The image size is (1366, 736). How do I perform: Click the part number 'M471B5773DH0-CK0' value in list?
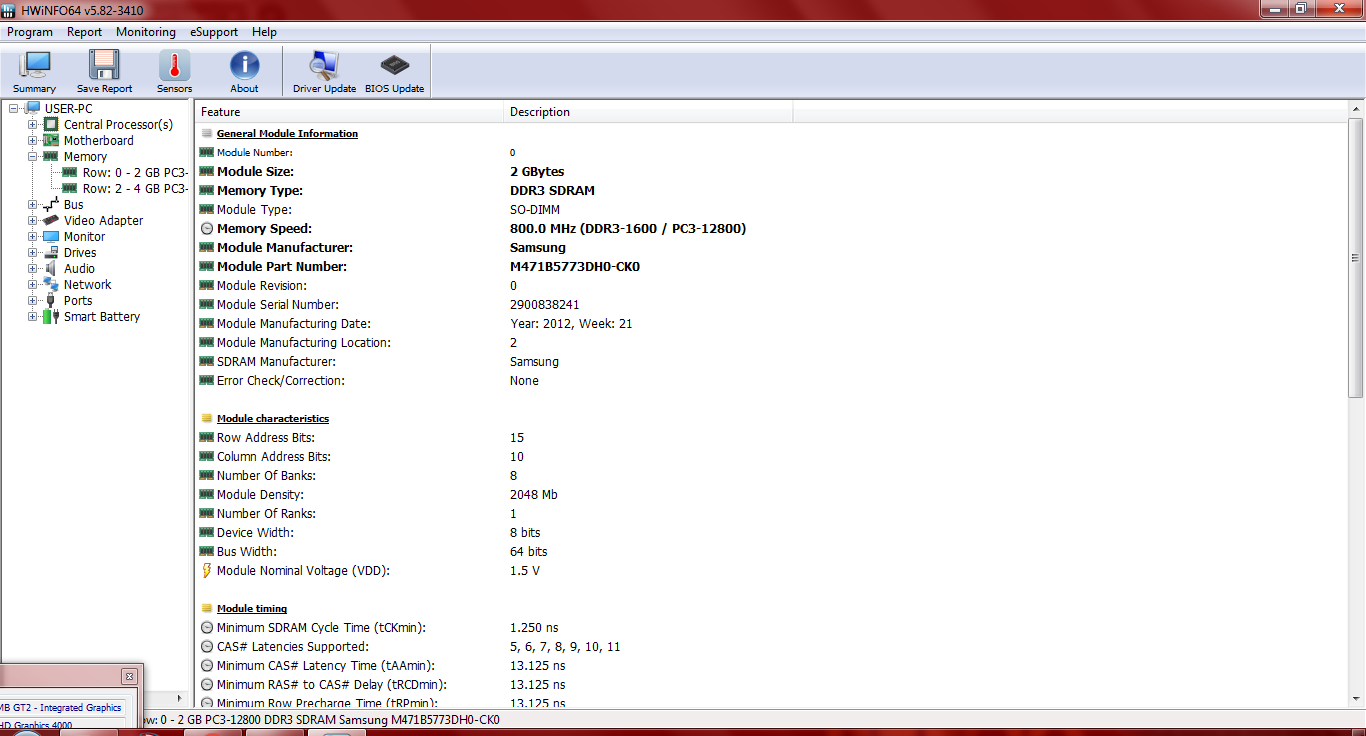574,267
